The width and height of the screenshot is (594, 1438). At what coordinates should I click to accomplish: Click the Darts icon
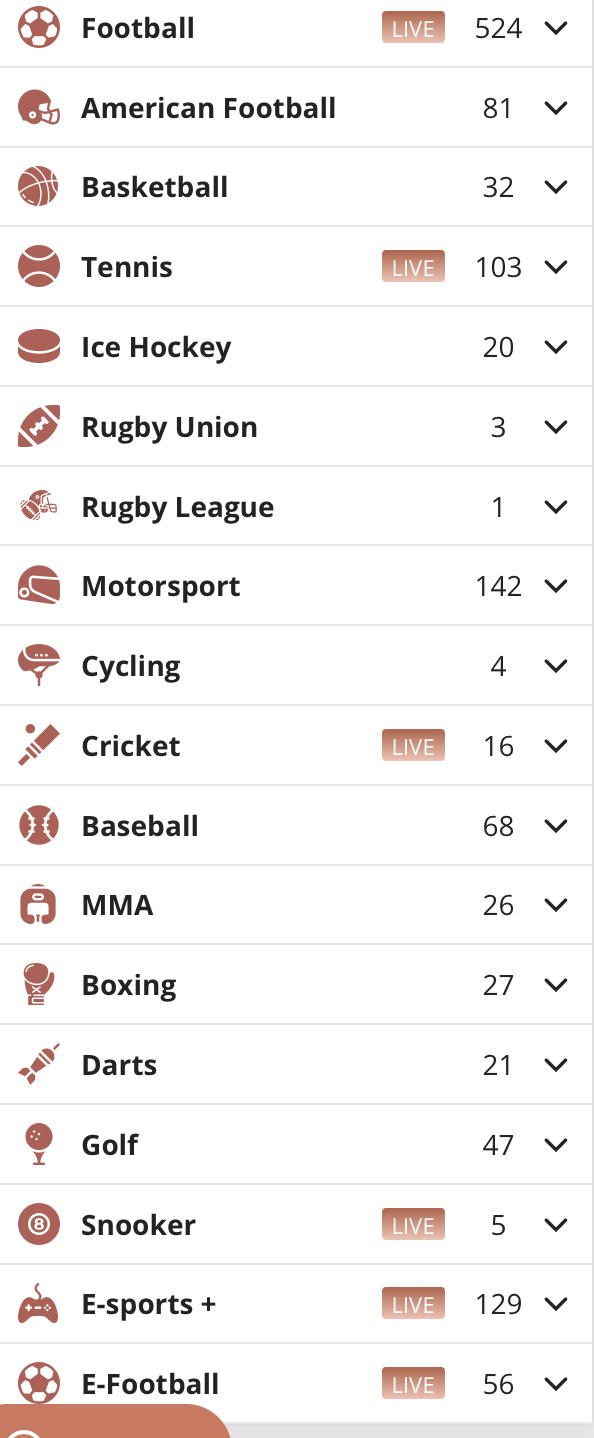39,1065
